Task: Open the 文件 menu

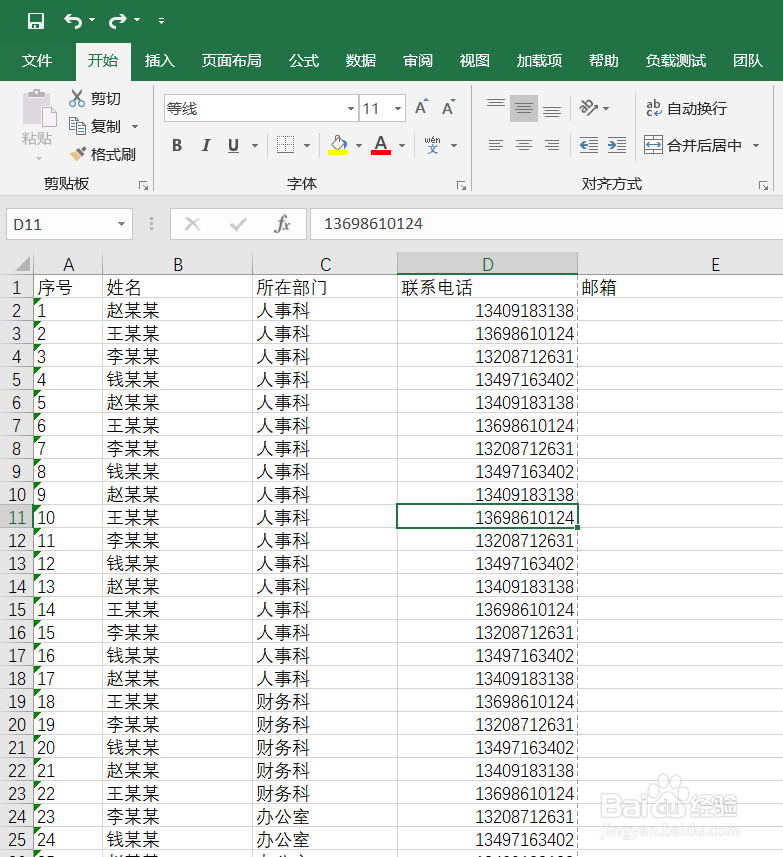Action: pyautogui.click(x=37, y=60)
